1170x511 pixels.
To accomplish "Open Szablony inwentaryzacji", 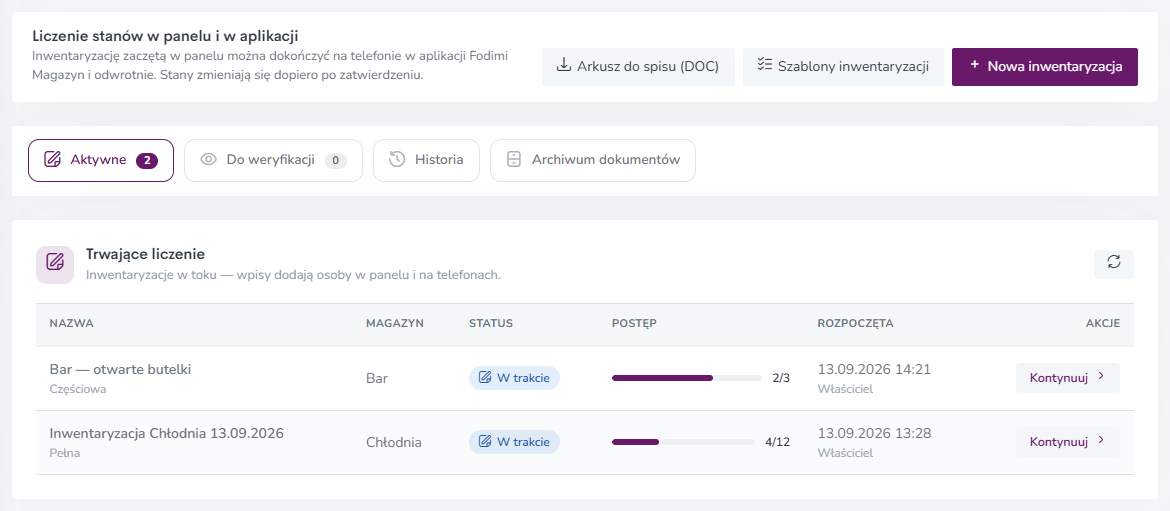I will click(843, 67).
